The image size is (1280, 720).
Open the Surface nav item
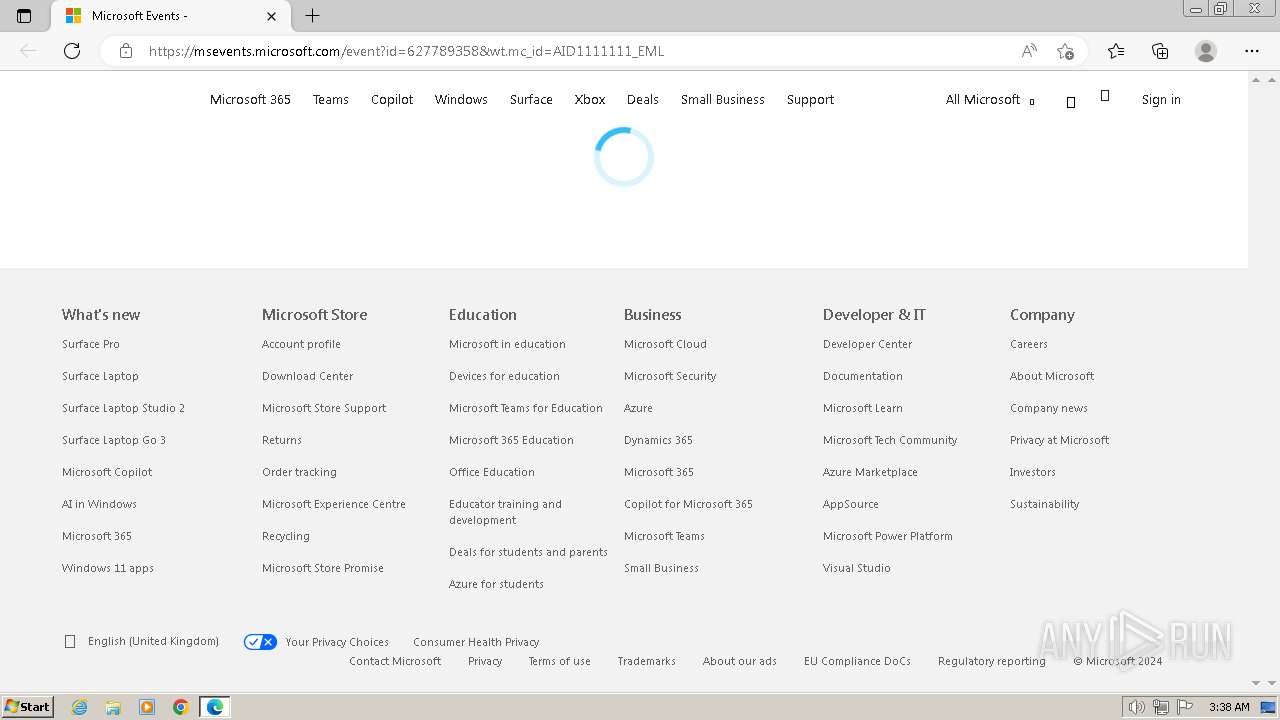coord(531,99)
